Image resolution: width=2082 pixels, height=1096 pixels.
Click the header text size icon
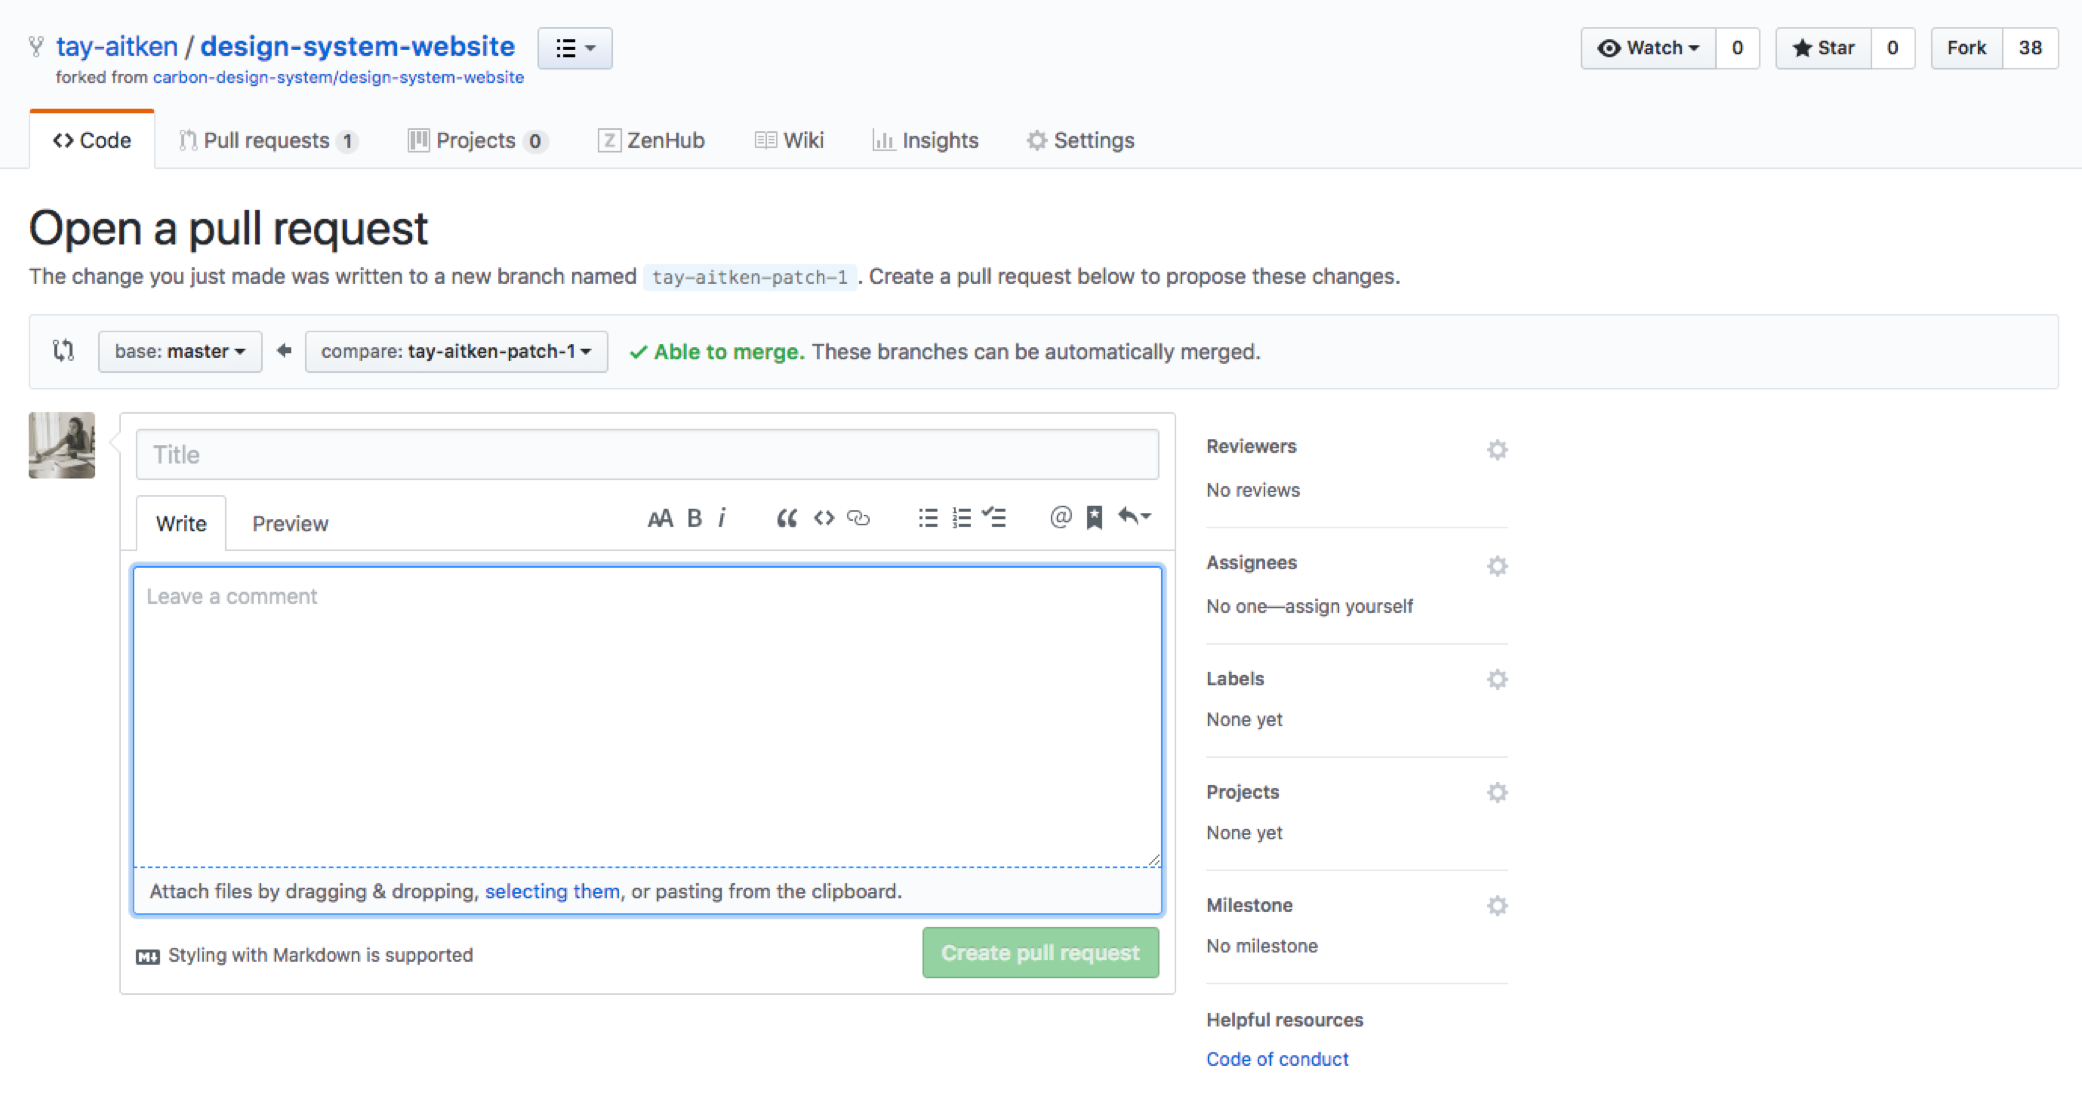(x=659, y=518)
